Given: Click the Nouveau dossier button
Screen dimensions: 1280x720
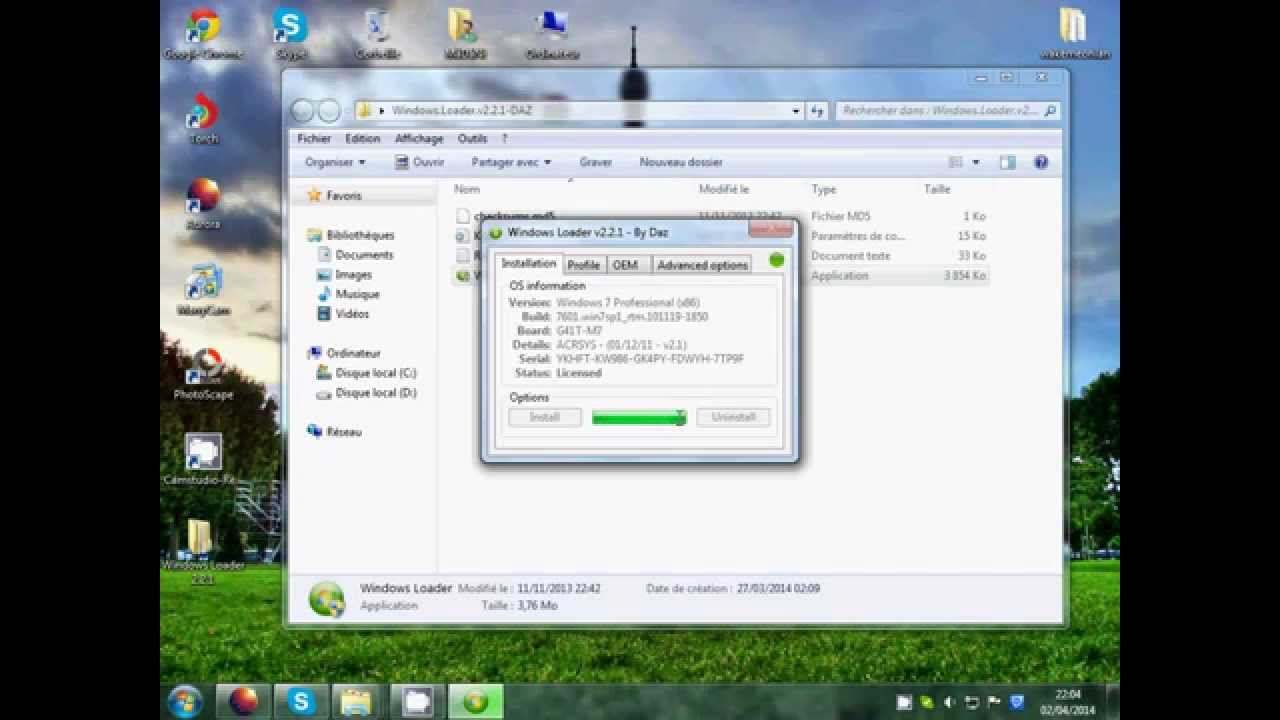Looking at the screenshot, I should 681,162.
